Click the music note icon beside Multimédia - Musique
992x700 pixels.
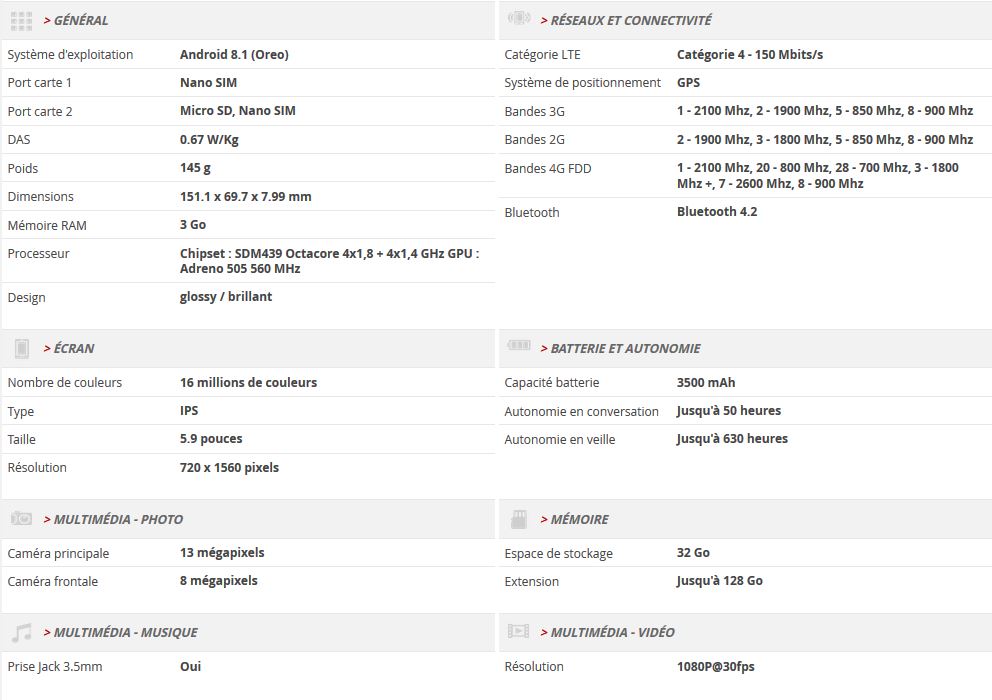(x=21, y=632)
